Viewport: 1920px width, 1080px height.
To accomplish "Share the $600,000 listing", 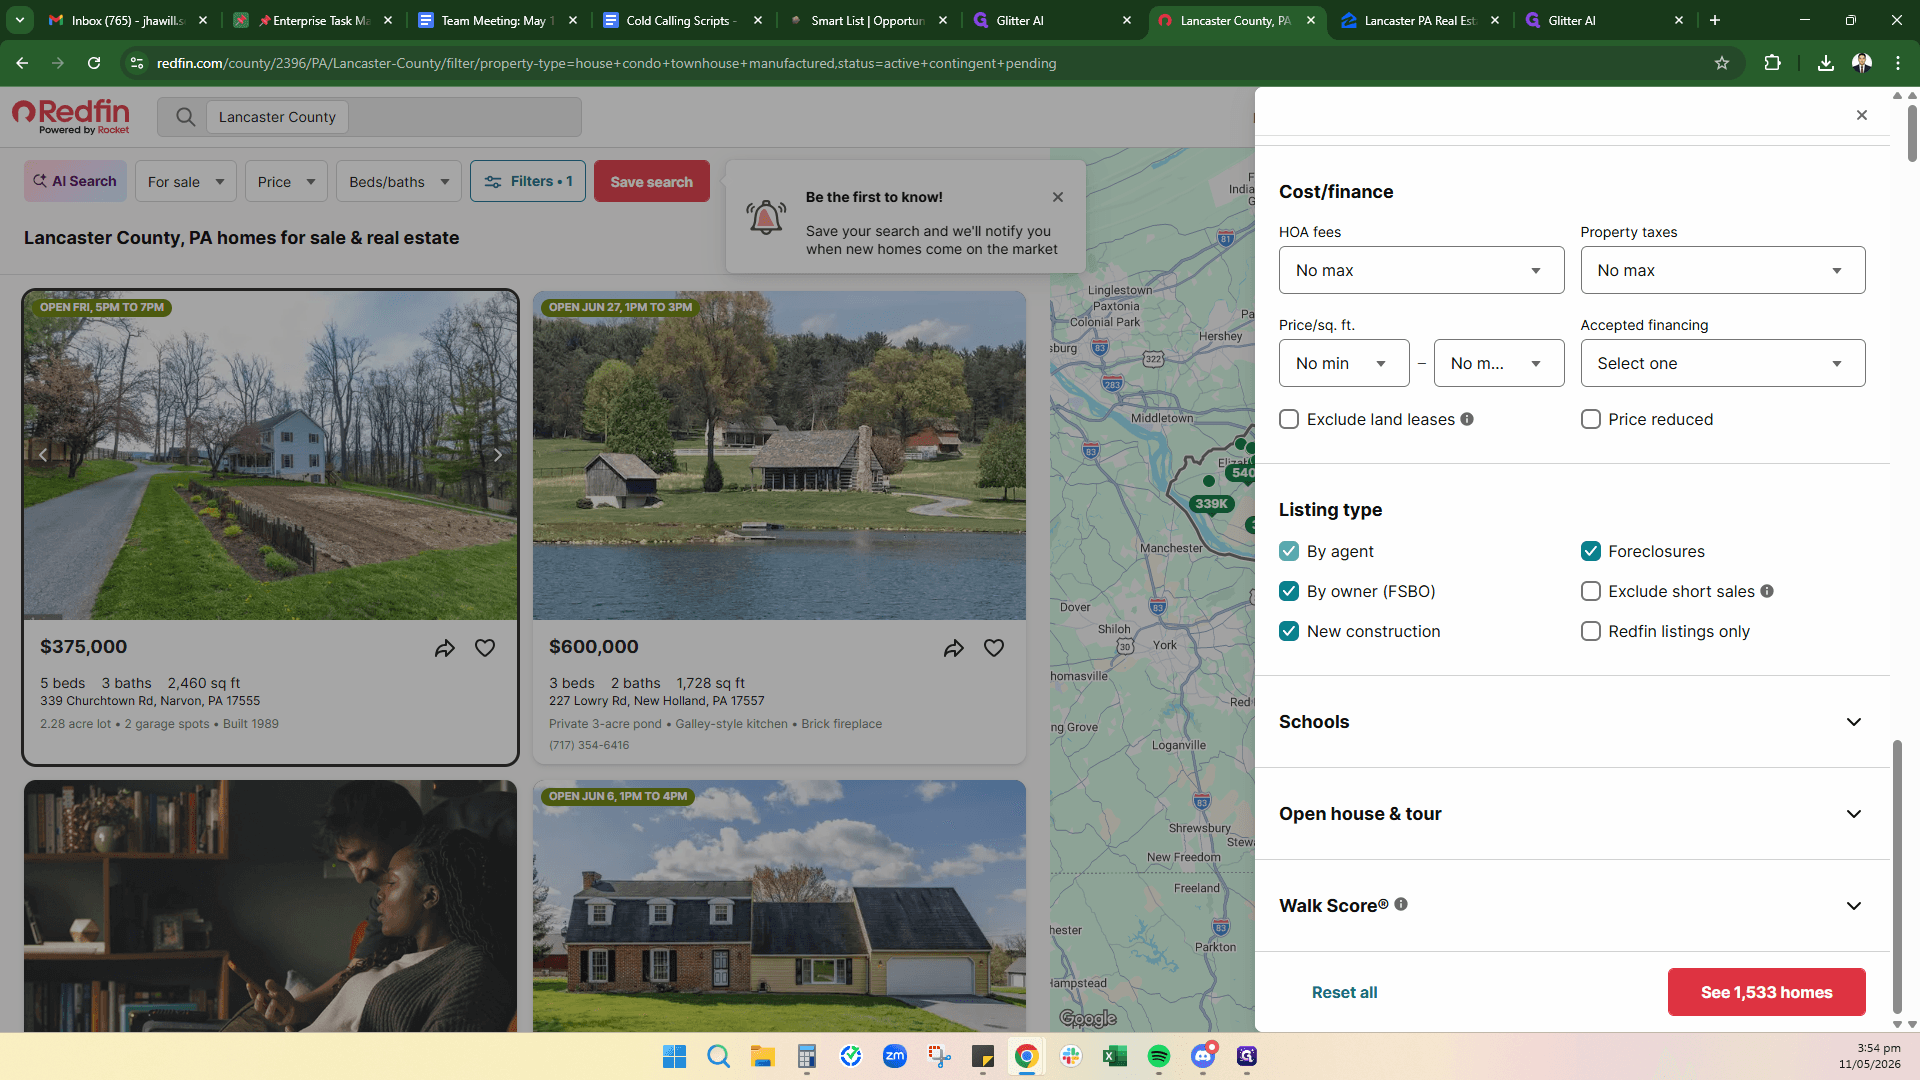I will coord(954,648).
